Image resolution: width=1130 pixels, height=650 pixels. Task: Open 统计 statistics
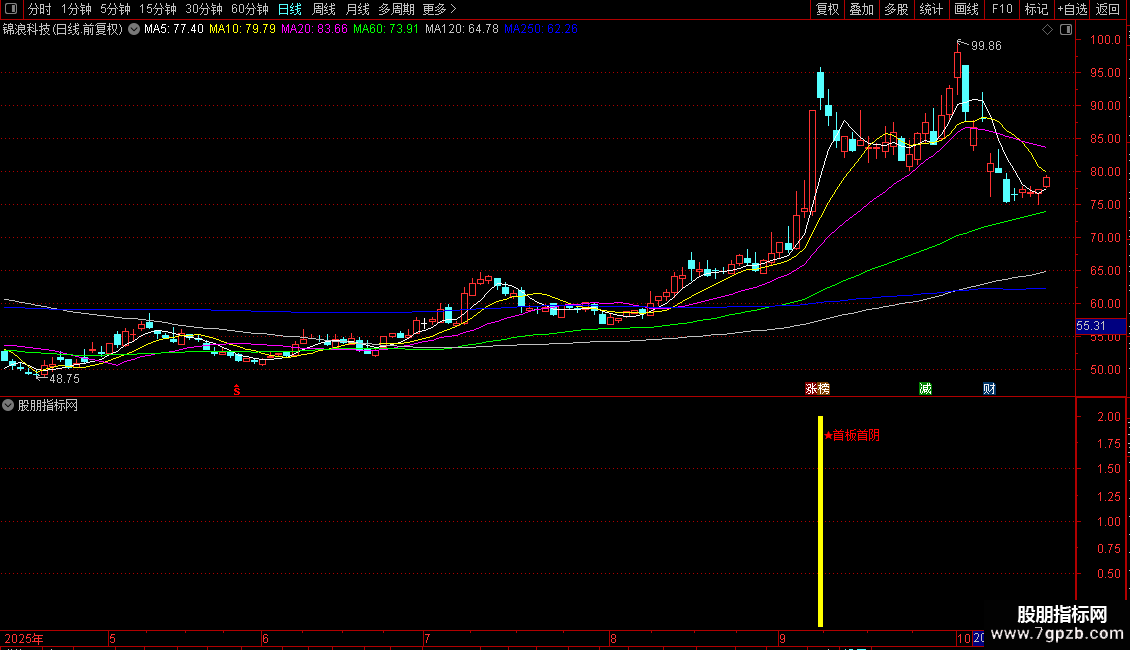tap(931, 9)
